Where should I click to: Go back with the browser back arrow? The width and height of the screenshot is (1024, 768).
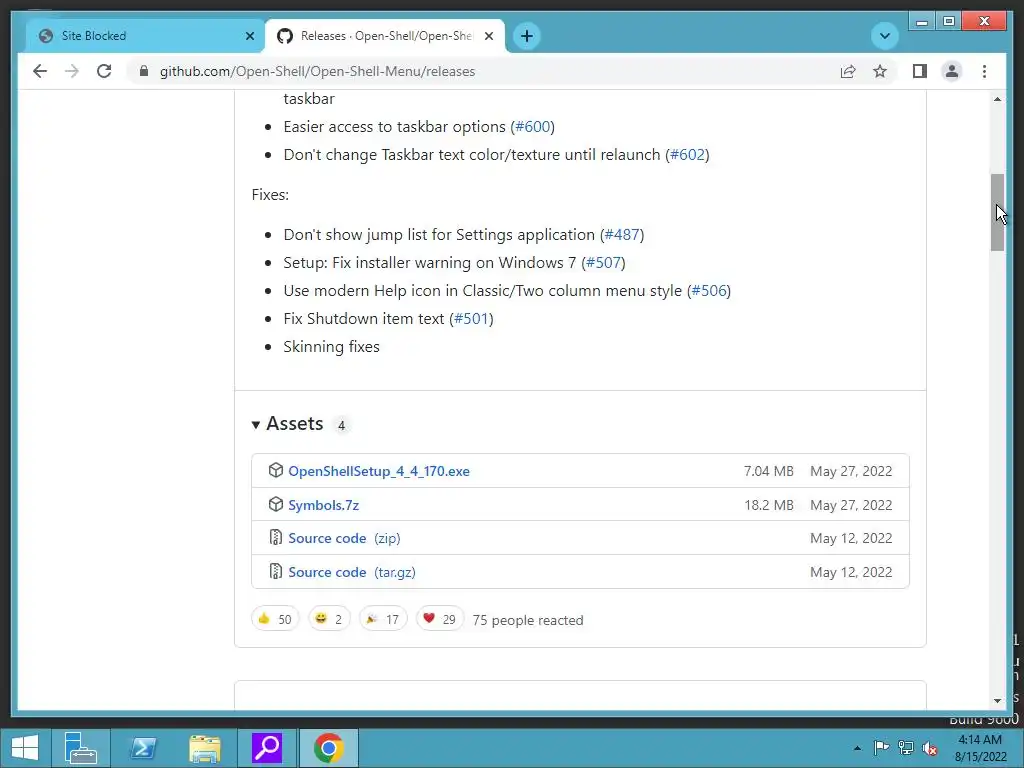[x=40, y=71]
